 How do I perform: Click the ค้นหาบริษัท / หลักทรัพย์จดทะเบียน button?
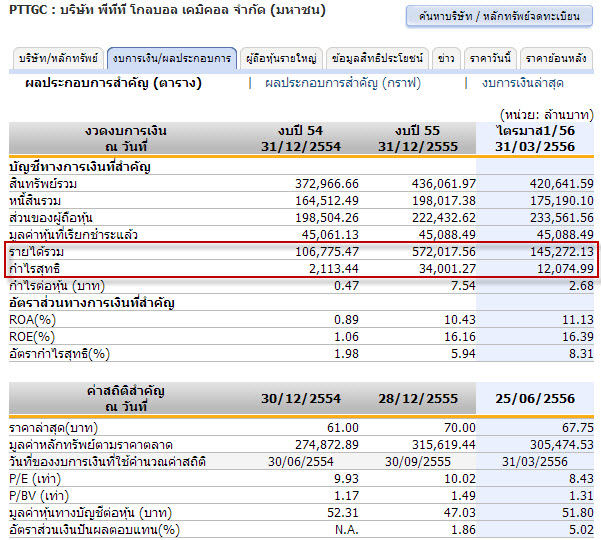tap(499, 16)
